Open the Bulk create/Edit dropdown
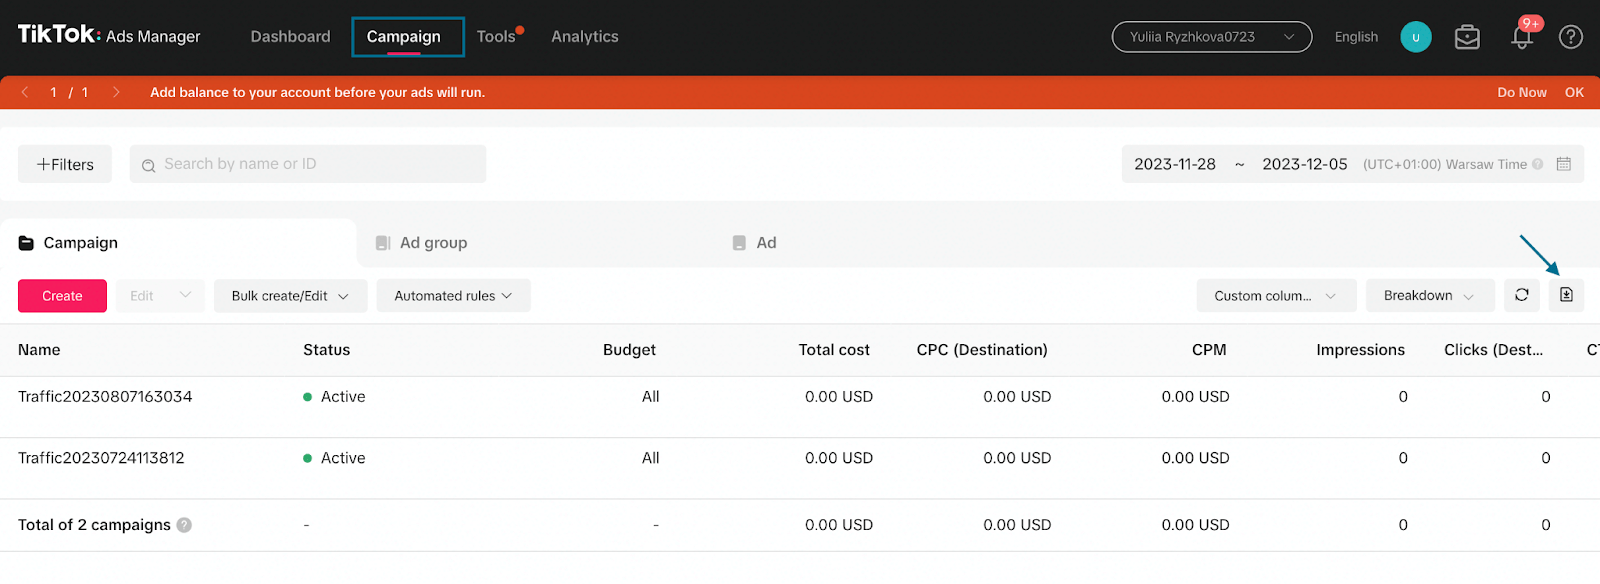1600x584 pixels. 290,296
